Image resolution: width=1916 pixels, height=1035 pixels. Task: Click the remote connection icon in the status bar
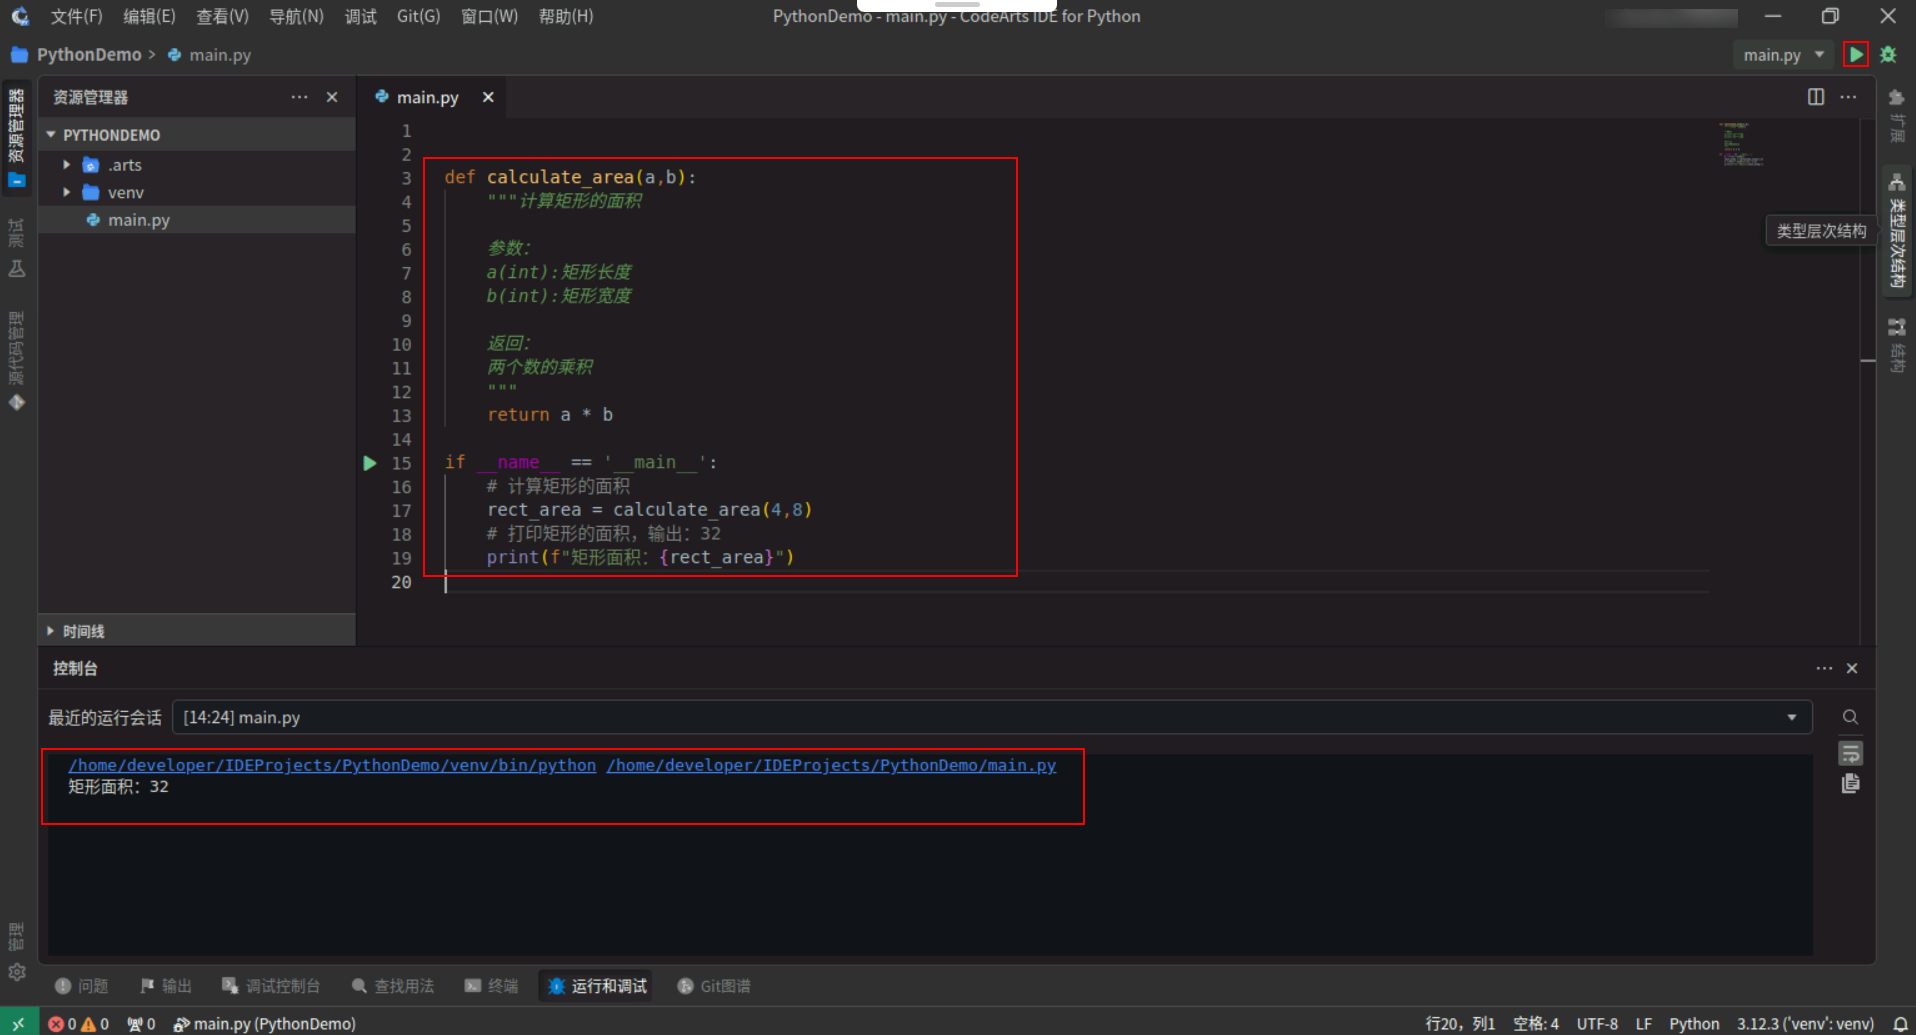18,1023
